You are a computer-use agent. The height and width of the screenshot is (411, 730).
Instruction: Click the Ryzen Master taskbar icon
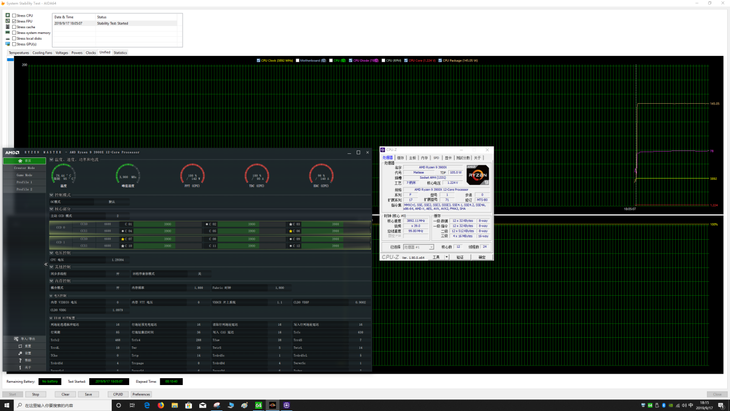[272, 405]
